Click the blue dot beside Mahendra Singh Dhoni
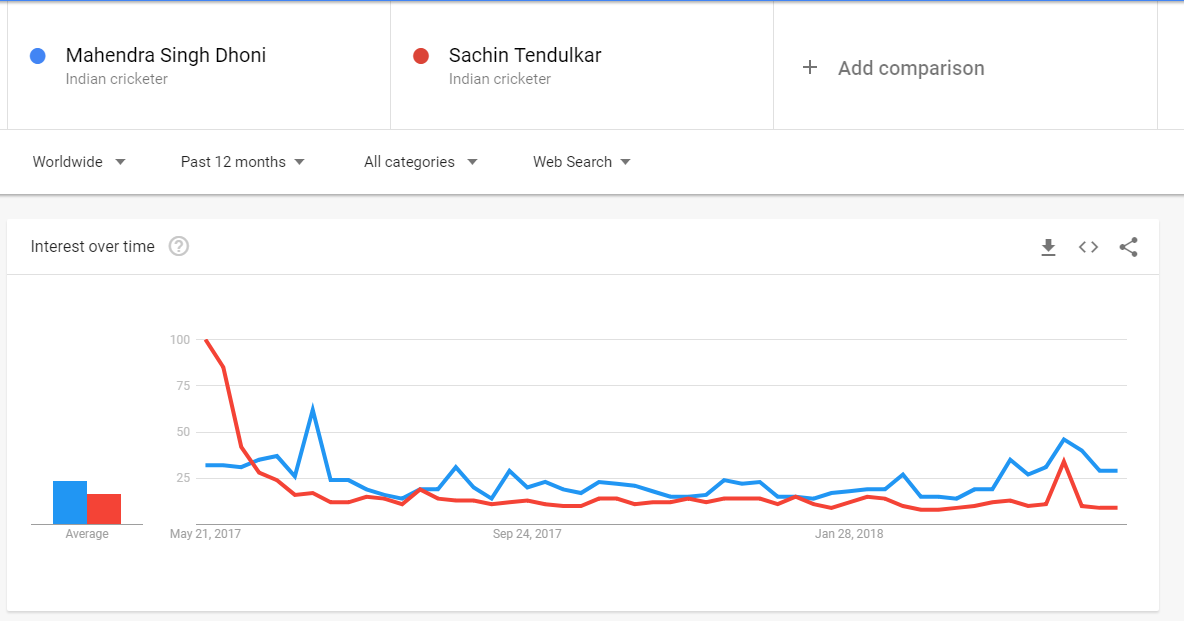The width and height of the screenshot is (1184, 621). point(38,56)
